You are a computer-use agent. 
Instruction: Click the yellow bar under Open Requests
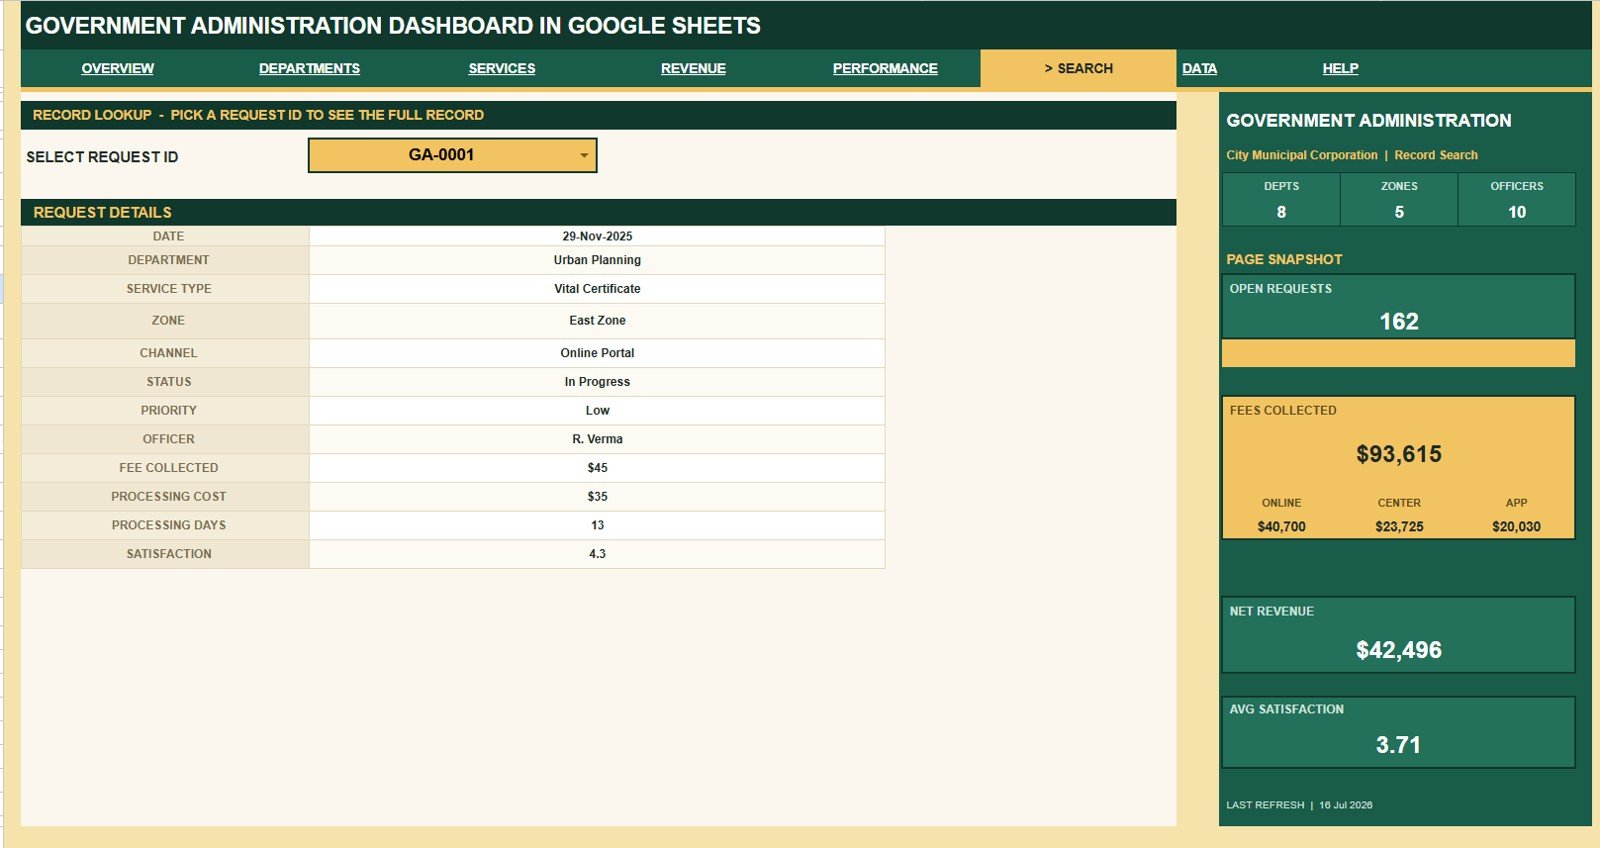tap(1398, 353)
